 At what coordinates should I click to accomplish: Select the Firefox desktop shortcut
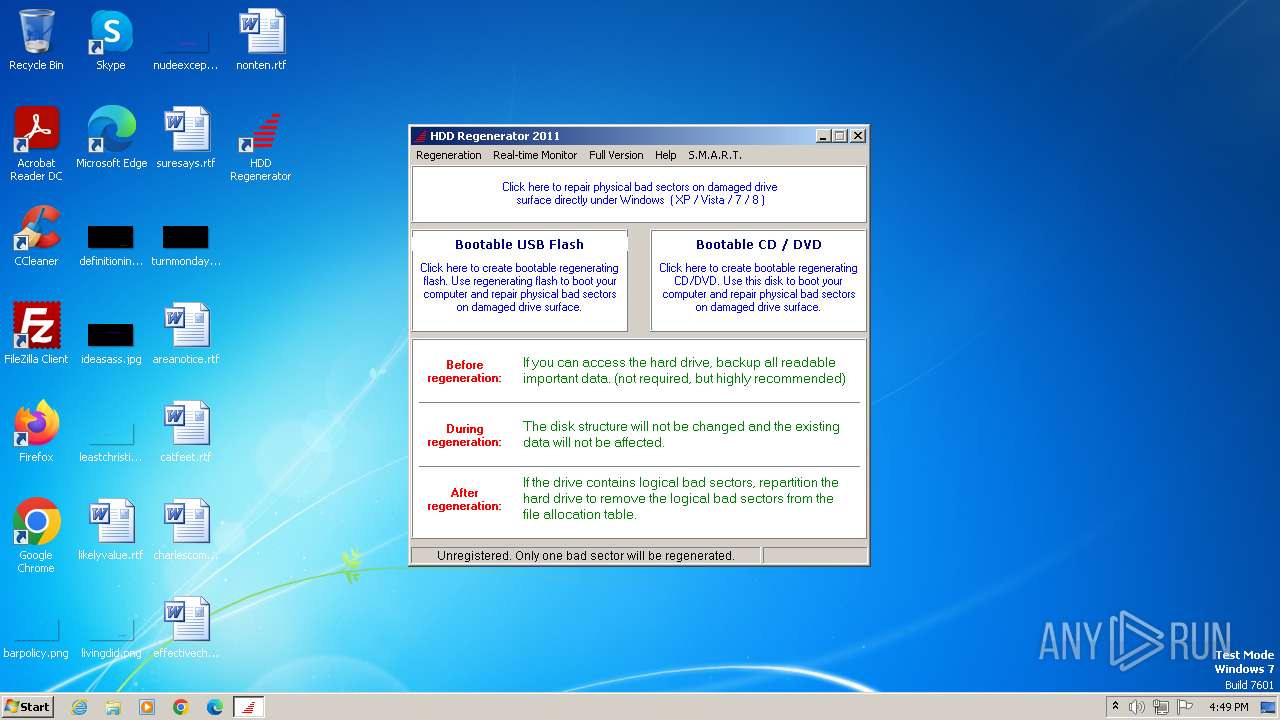pyautogui.click(x=36, y=432)
